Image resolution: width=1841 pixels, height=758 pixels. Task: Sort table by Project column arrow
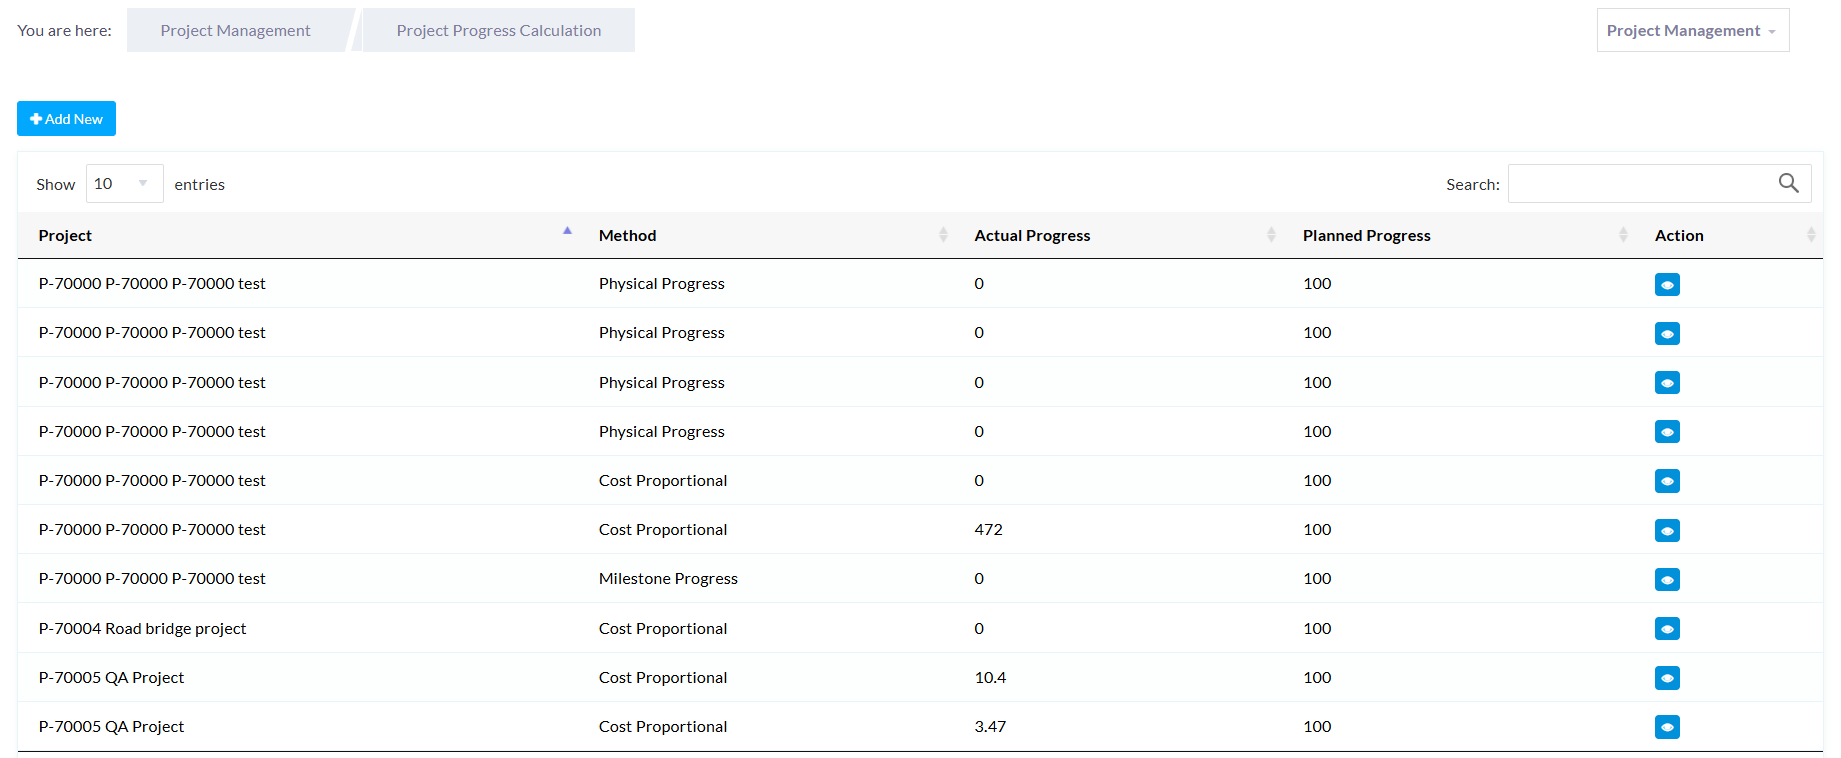click(x=567, y=231)
